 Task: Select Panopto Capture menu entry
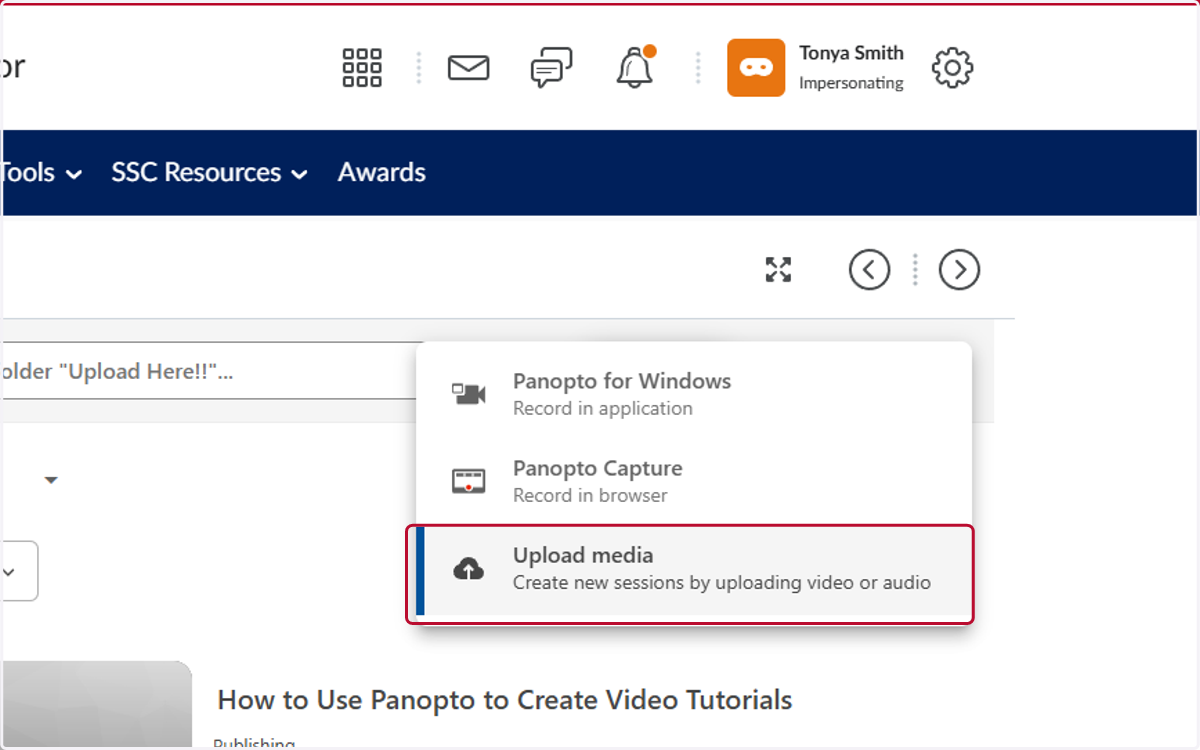[x=693, y=481]
